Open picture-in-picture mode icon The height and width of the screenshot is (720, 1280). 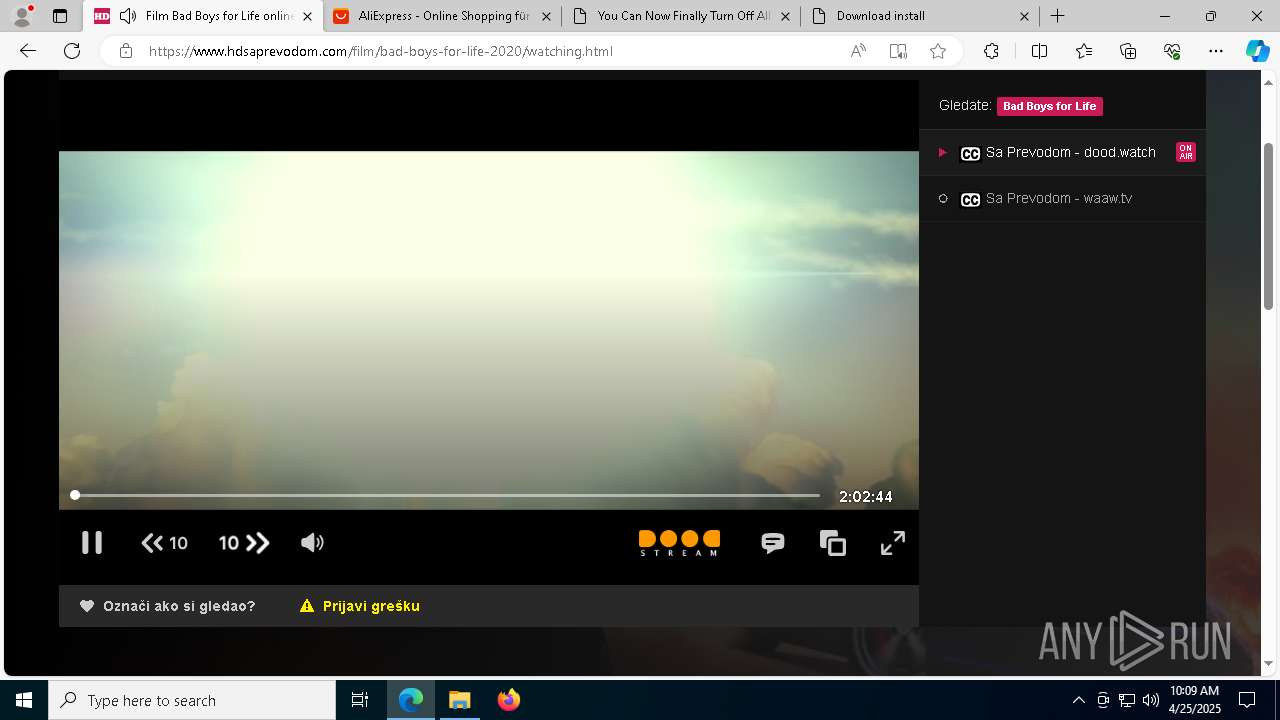pos(833,543)
